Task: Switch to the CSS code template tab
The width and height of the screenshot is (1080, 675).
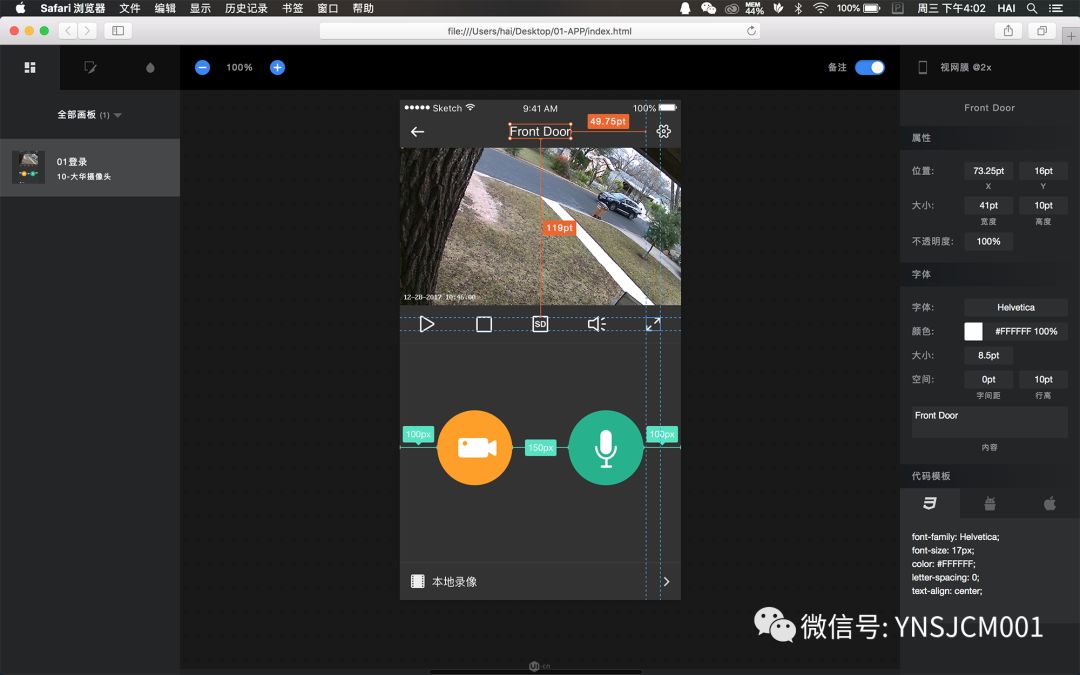Action: (x=929, y=503)
